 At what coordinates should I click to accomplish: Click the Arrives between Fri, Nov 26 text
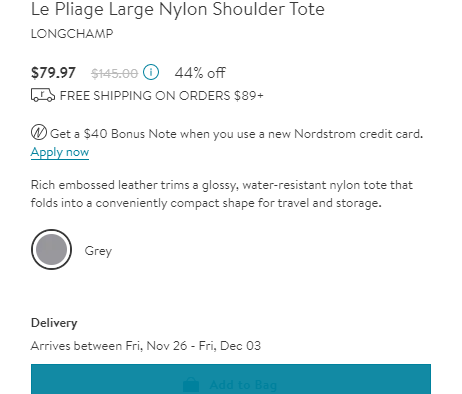pyautogui.click(x=109, y=346)
